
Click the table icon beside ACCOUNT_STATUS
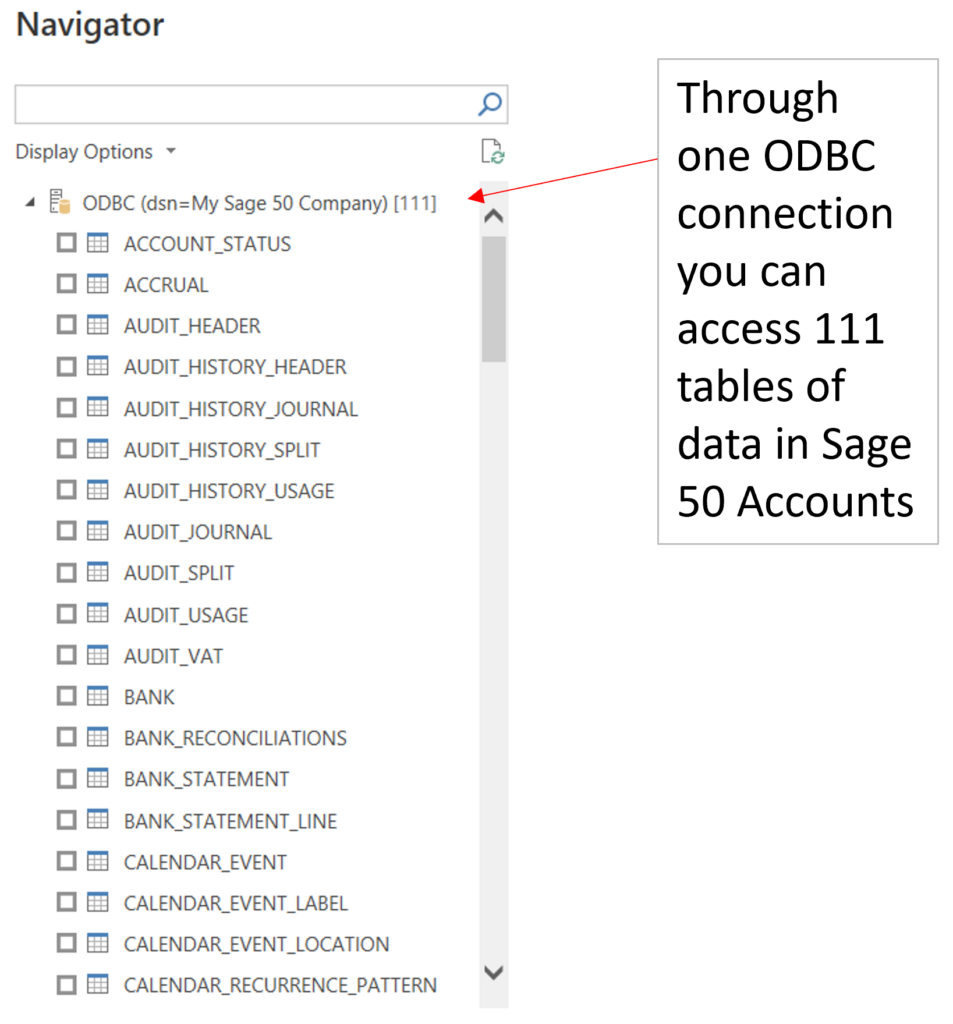tap(99, 242)
